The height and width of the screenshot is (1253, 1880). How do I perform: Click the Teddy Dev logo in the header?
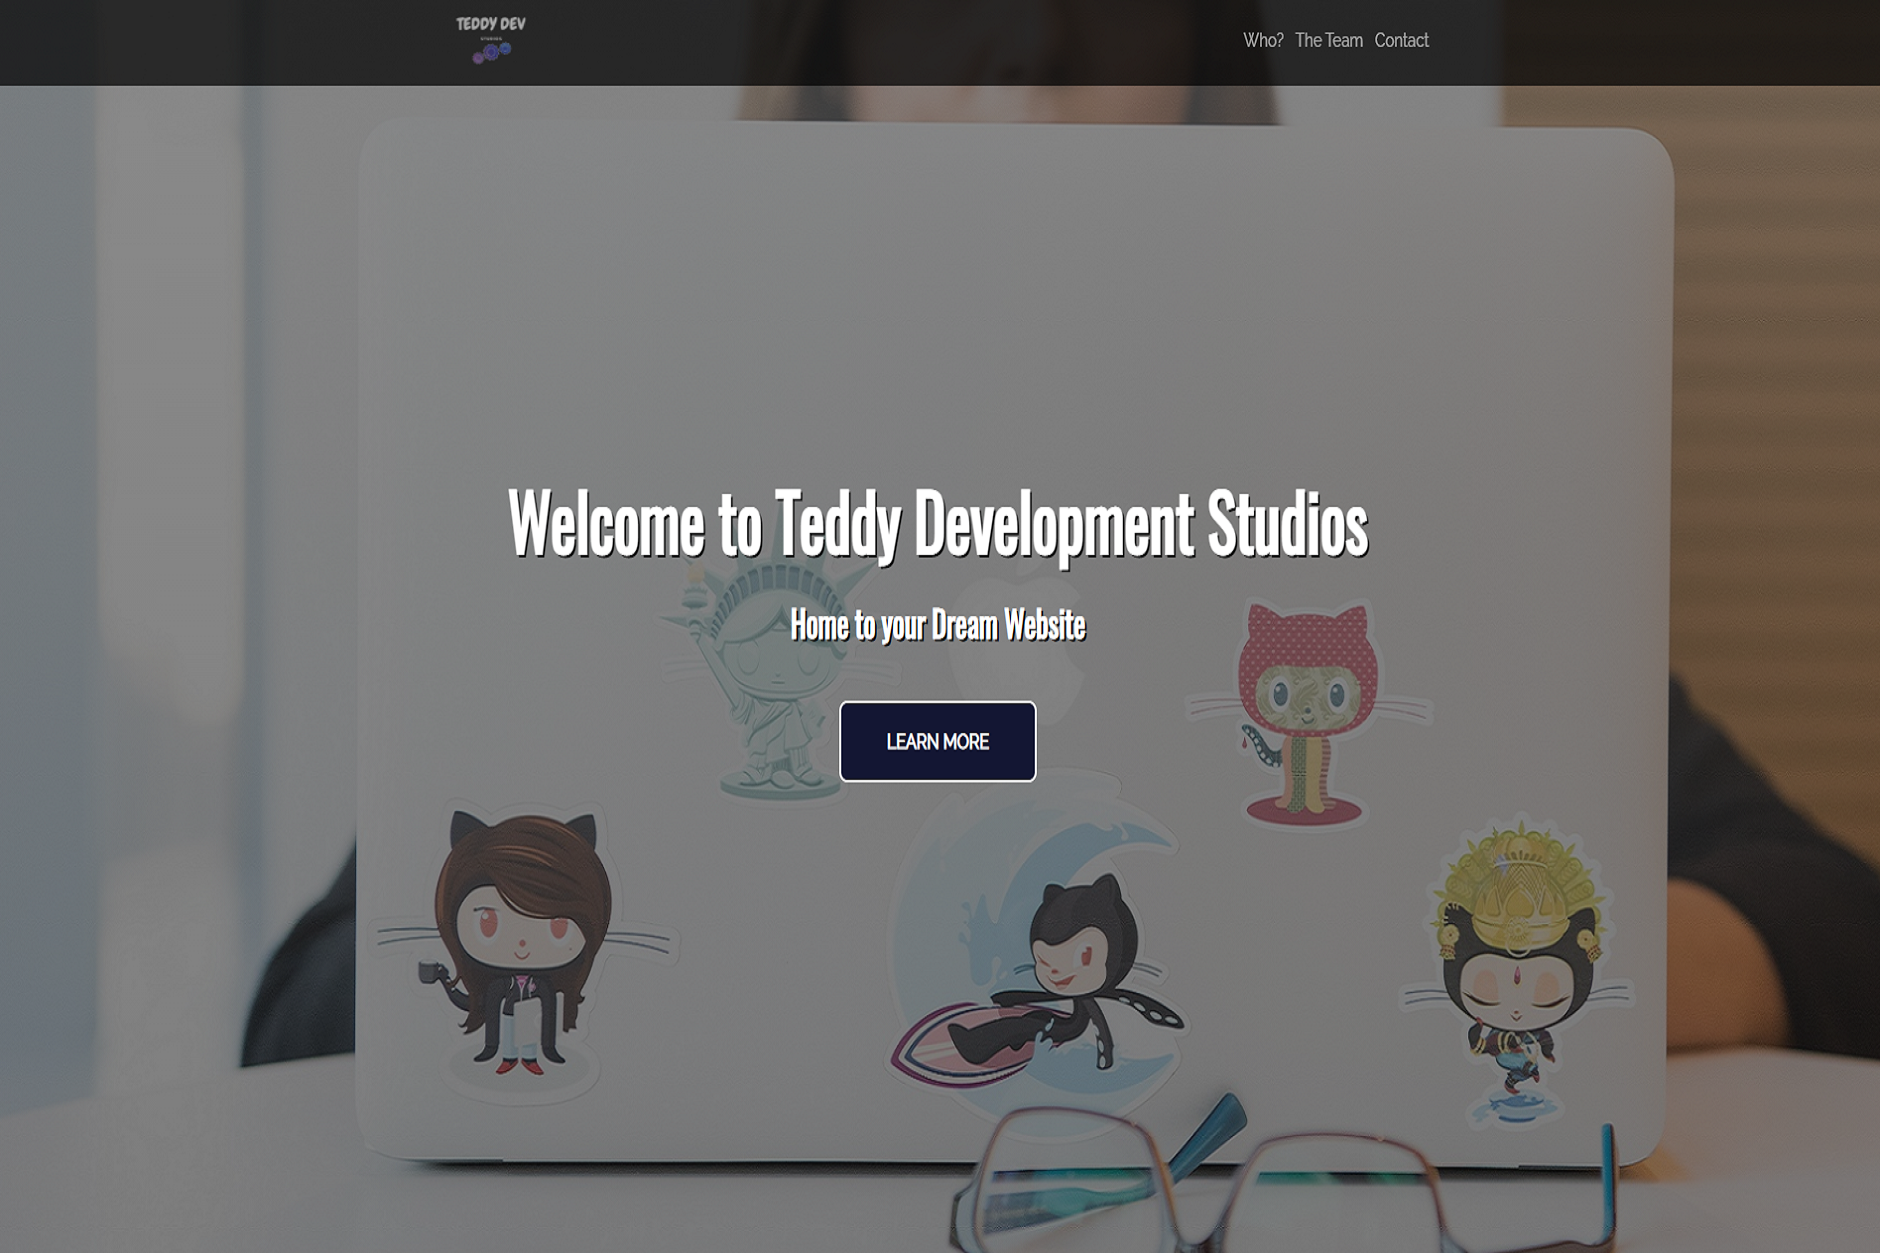coord(490,40)
